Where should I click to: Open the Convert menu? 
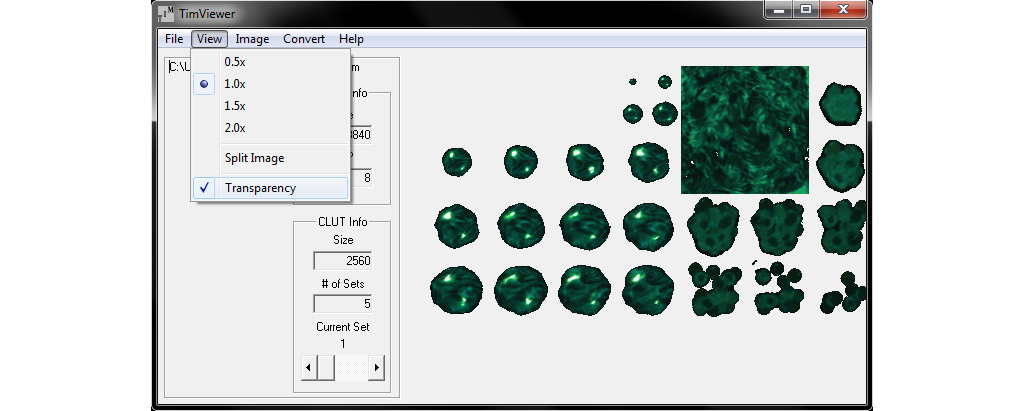[304, 39]
